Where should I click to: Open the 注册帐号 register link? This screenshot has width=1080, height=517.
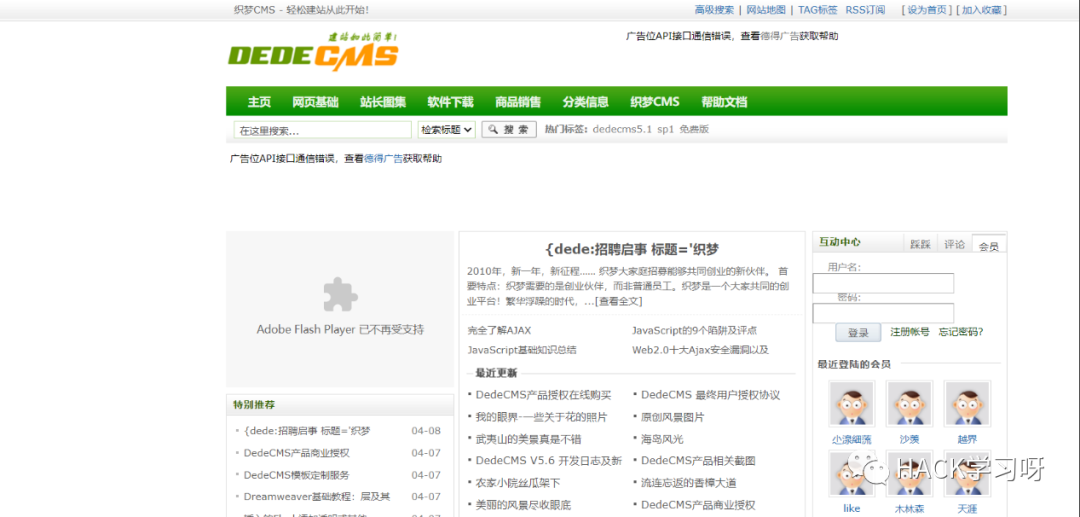(910, 332)
